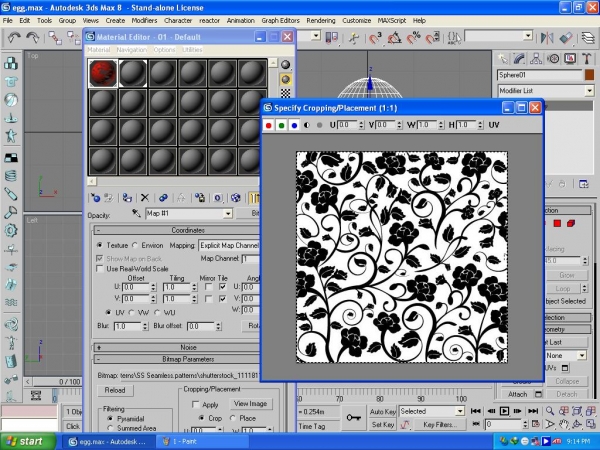The image size is (600, 450).
Task: Toggle checker Background icon in Material Editor
Action: click(x=285, y=93)
